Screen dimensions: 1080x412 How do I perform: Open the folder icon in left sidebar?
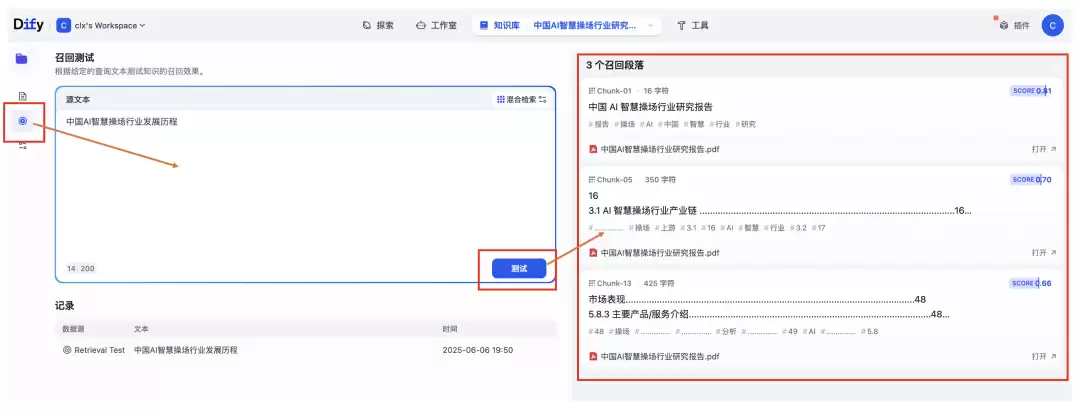22,59
